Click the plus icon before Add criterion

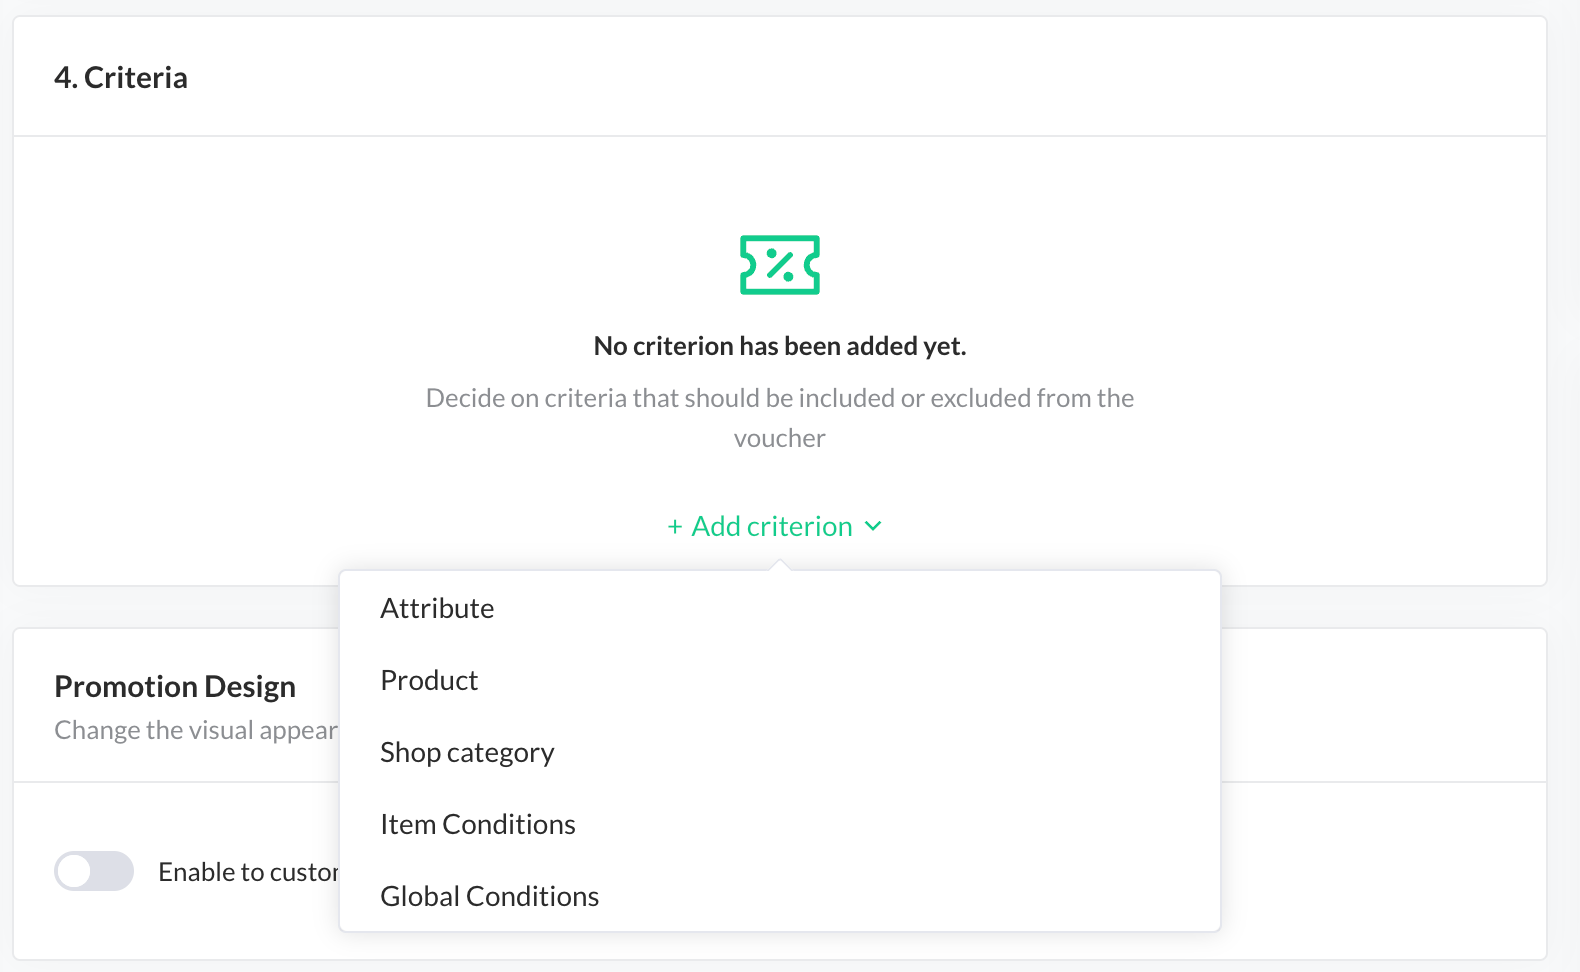(x=675, y=527)
